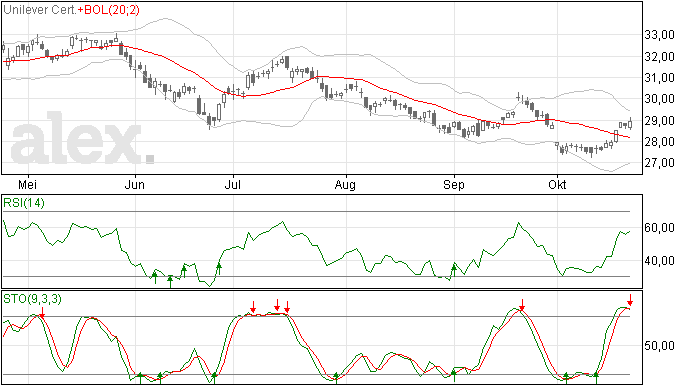690x387 pixels.
Task: Click the RSI 40,00 axis label
Action: (659, 261)
